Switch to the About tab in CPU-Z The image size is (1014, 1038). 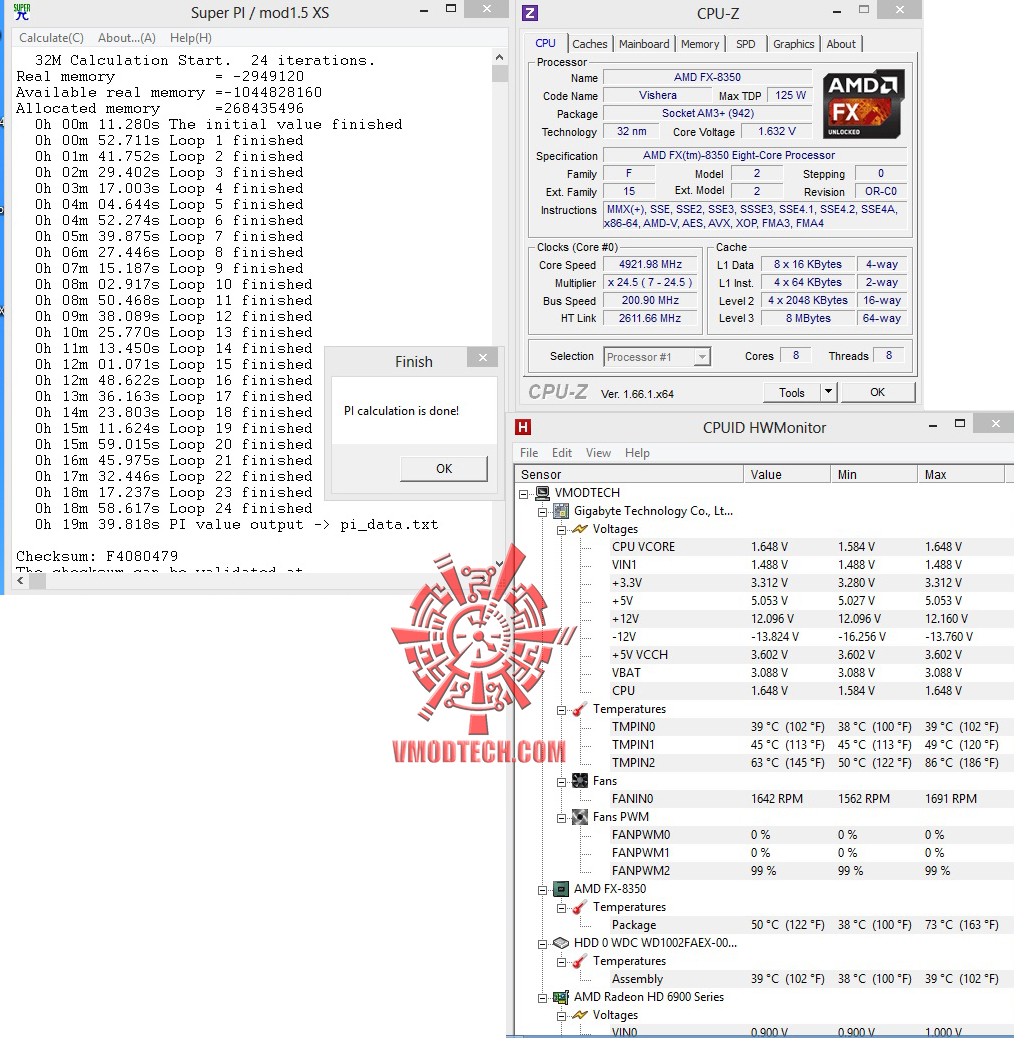841,44
